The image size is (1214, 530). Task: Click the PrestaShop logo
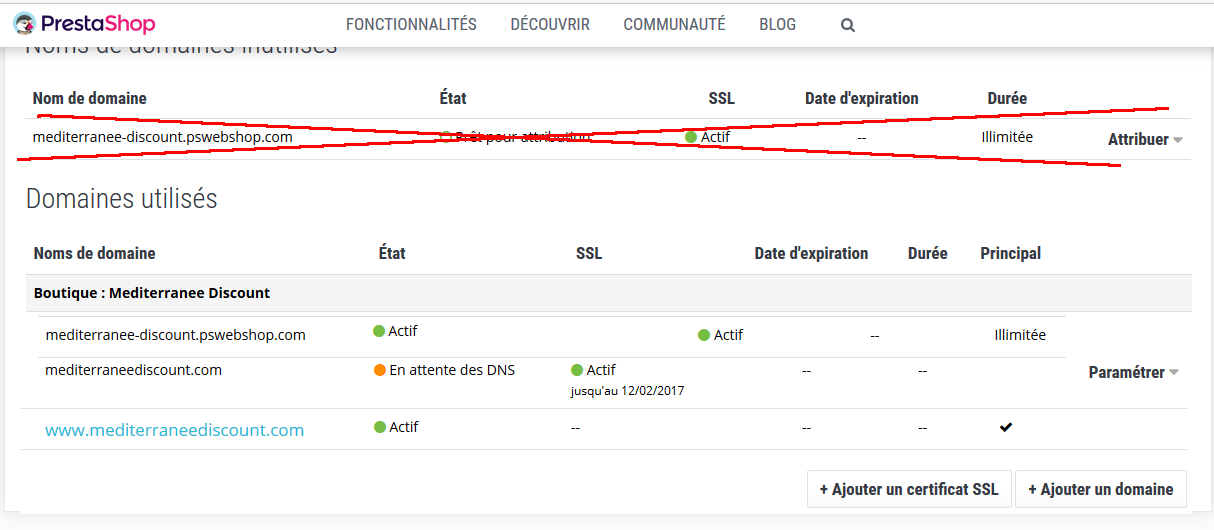84,23
